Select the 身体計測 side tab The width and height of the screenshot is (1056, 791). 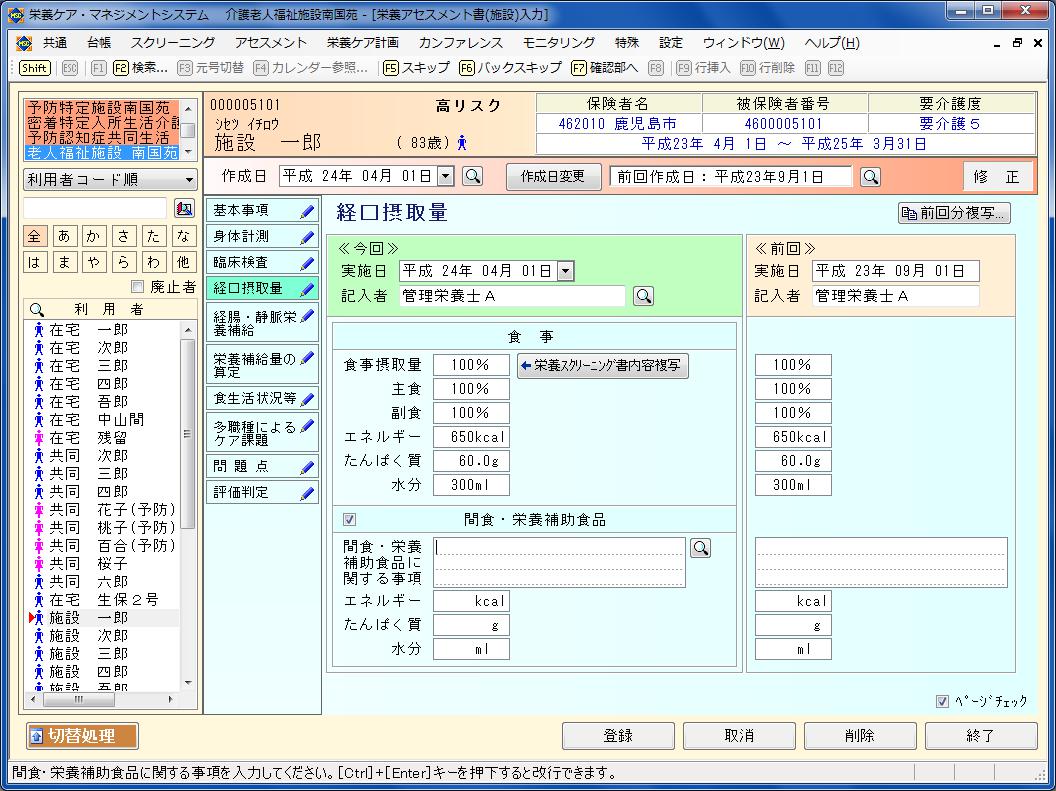[x=261, y=237]
